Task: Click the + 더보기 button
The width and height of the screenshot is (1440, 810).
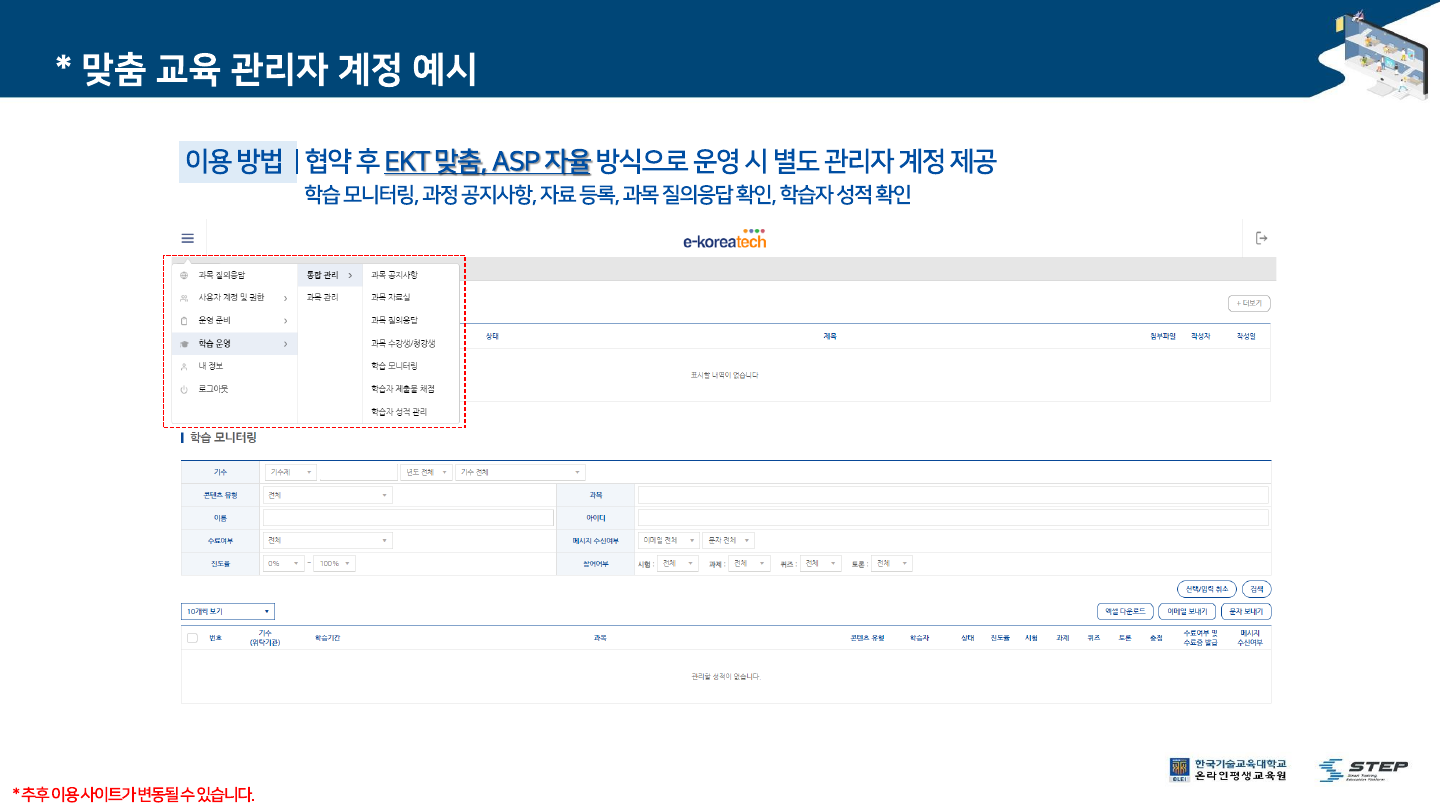Action: pyautogui.click(x=1249, y=303)
